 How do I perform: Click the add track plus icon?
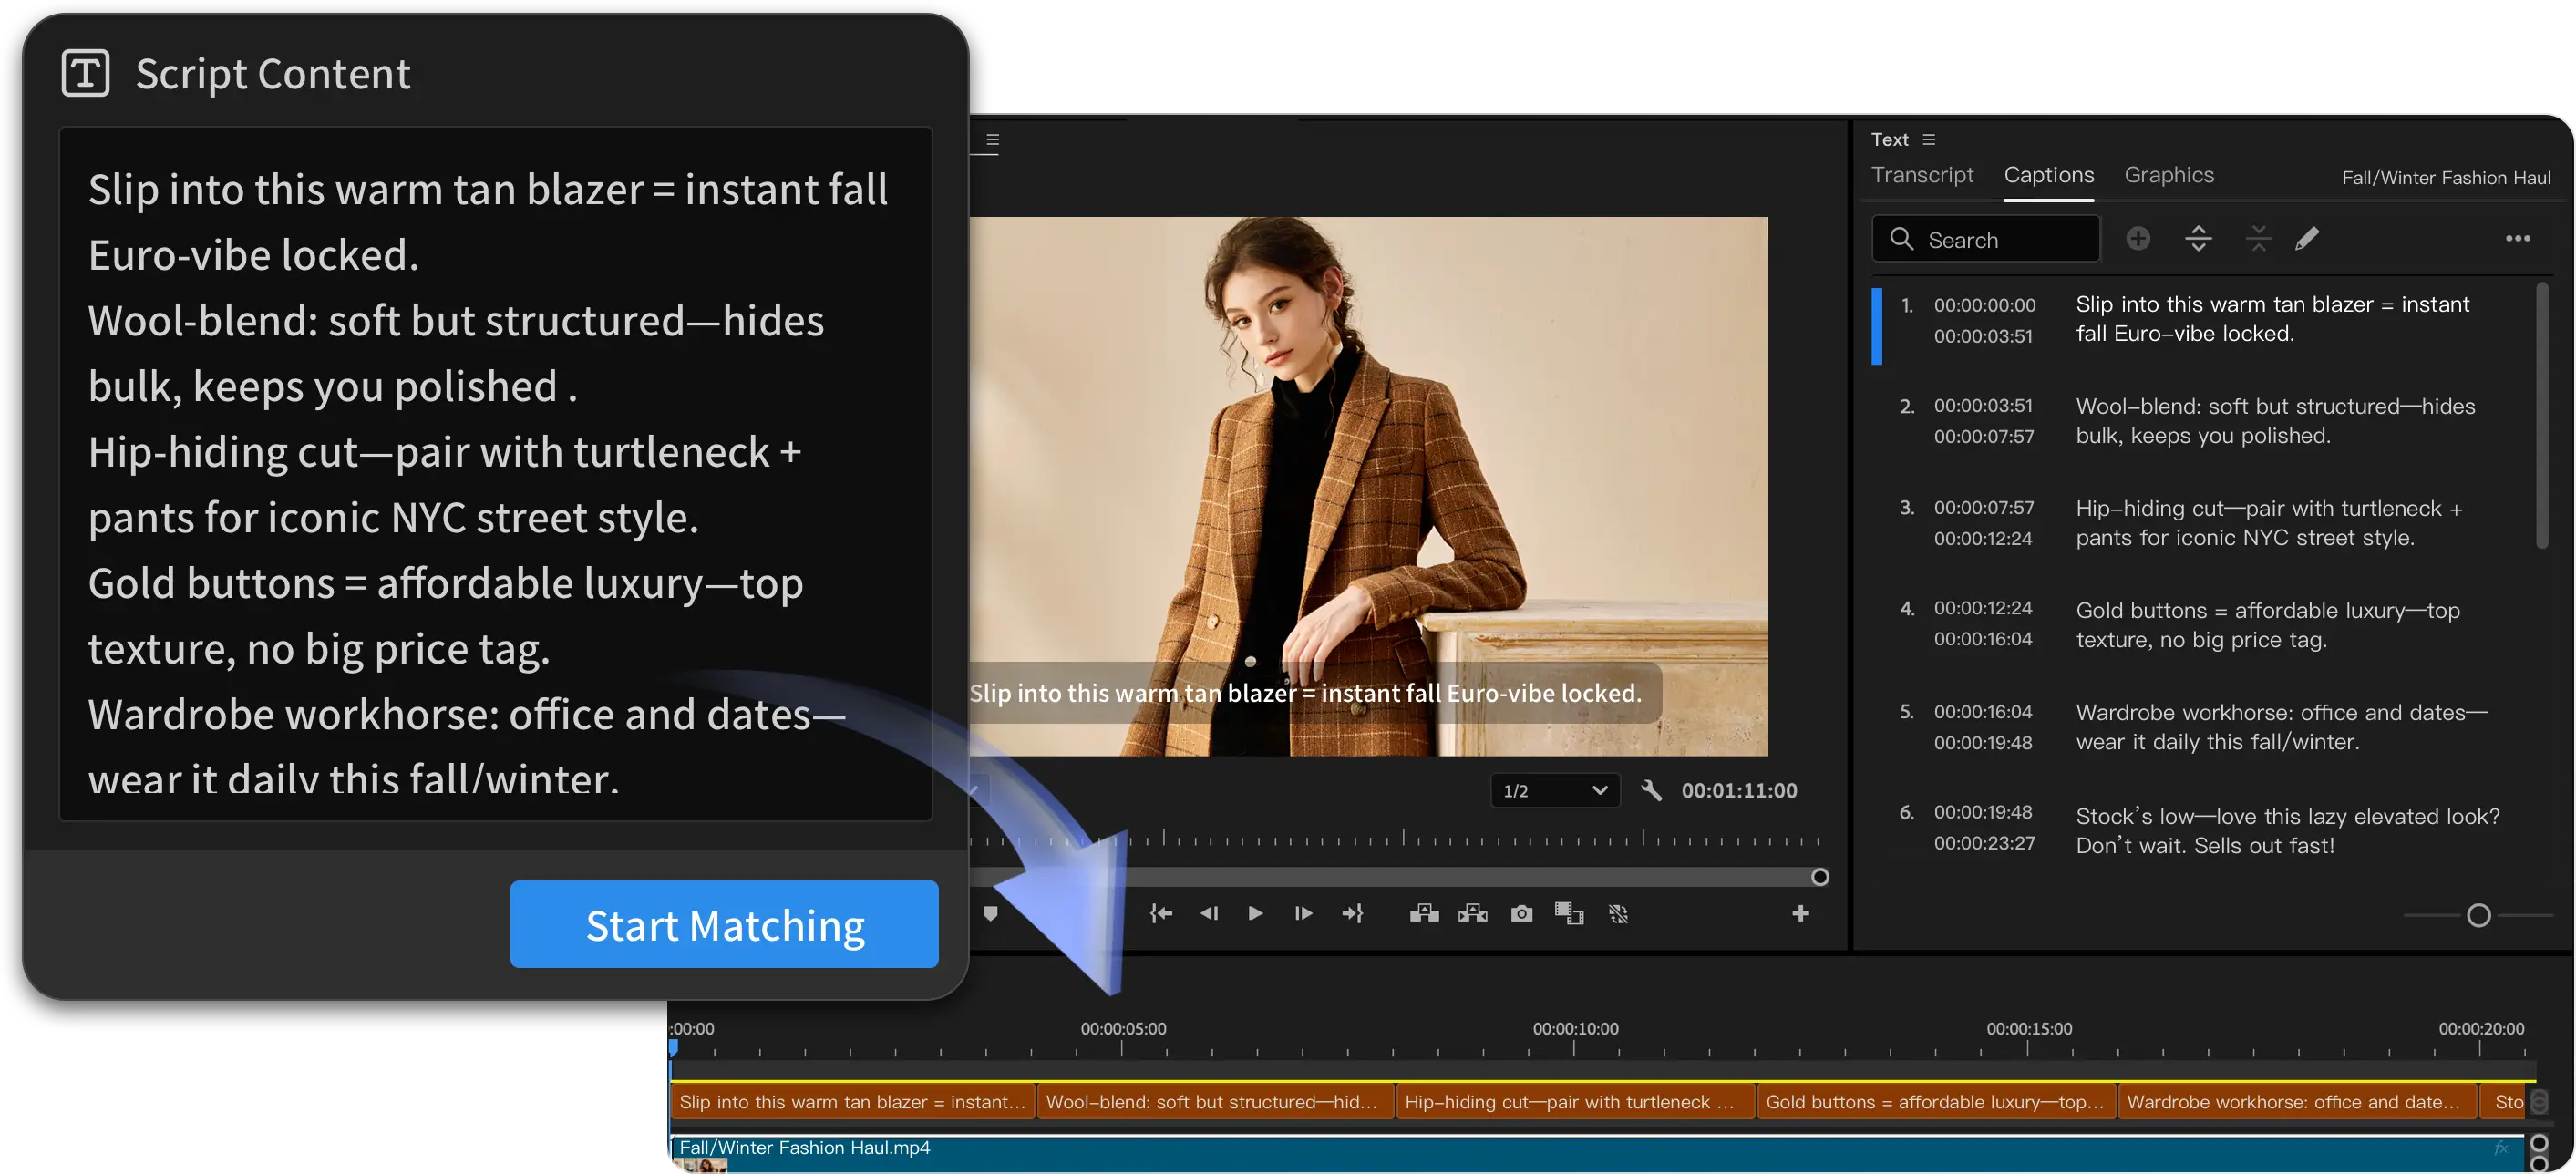(1801, 913)
